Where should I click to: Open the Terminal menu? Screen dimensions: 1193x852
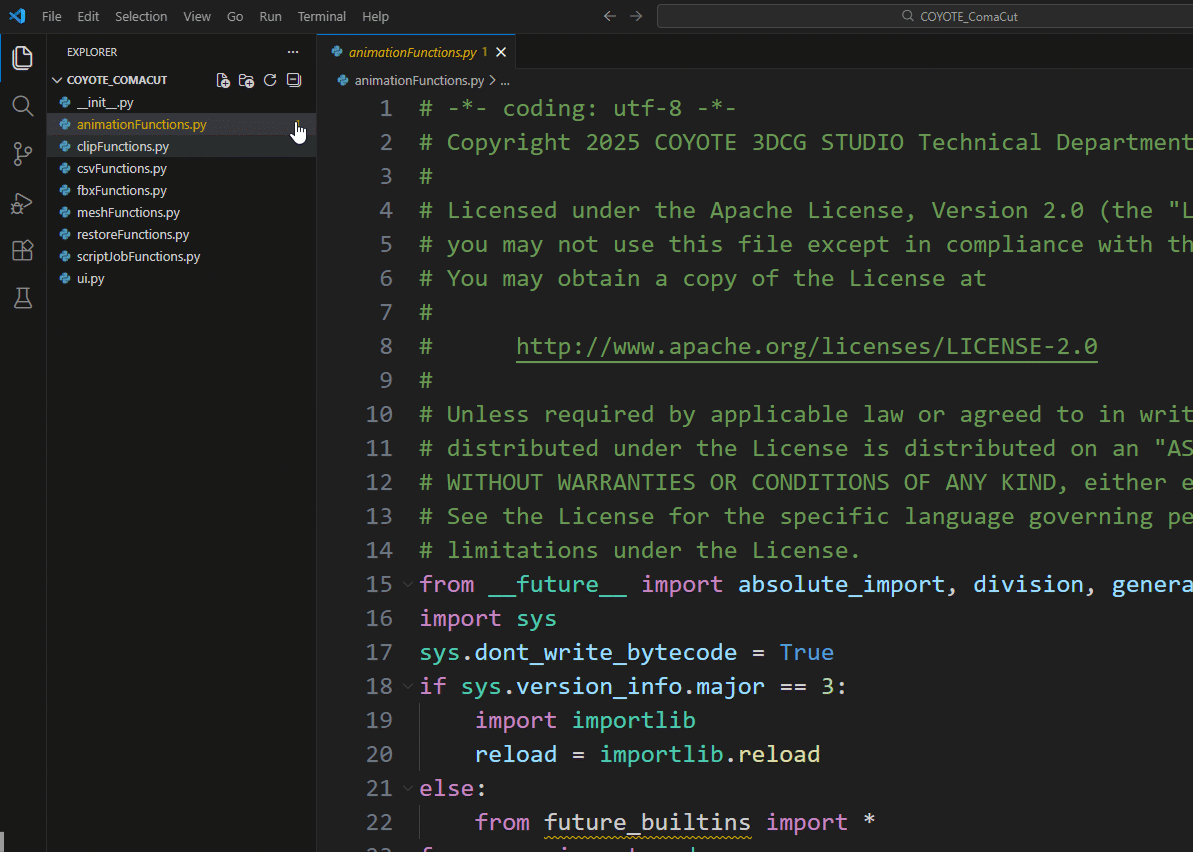321,16
